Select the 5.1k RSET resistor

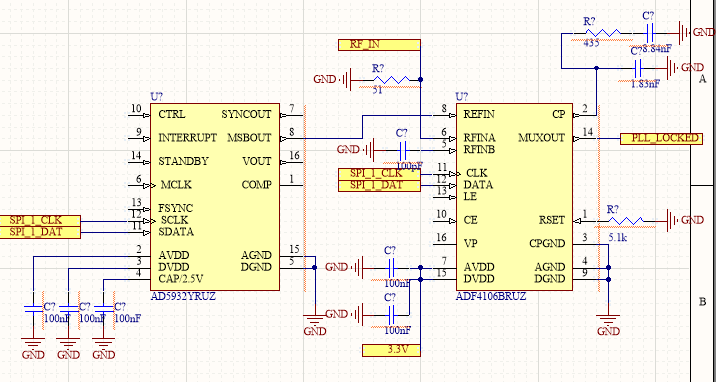[625, 220]
